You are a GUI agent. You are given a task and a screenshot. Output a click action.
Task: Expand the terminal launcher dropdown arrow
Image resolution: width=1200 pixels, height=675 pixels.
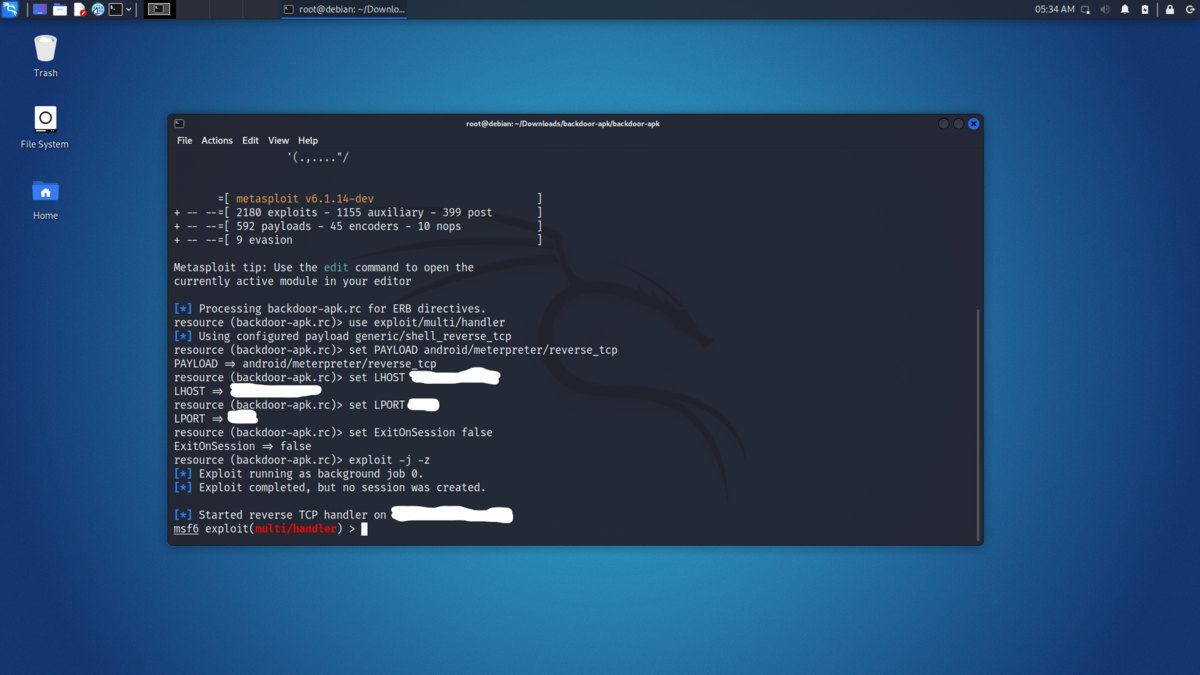tap(129, 9)
